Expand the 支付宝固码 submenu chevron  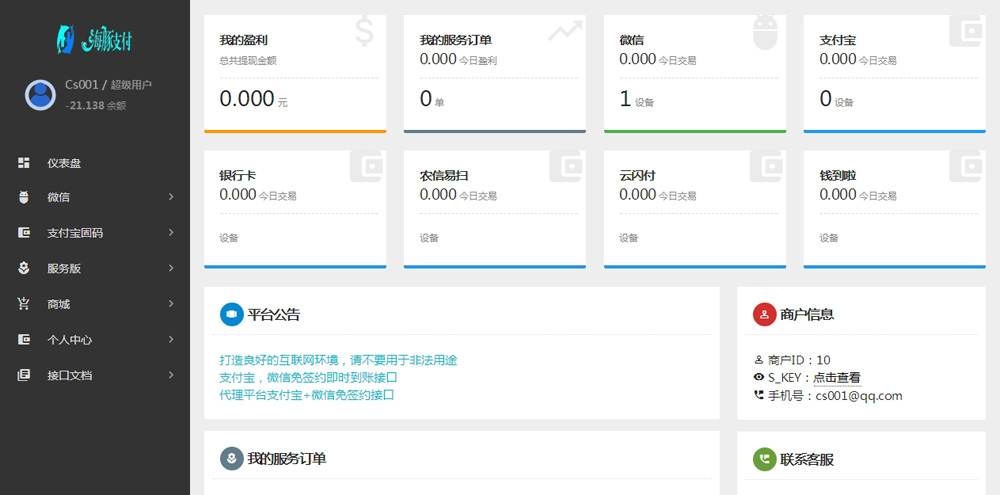click(171, 233)
